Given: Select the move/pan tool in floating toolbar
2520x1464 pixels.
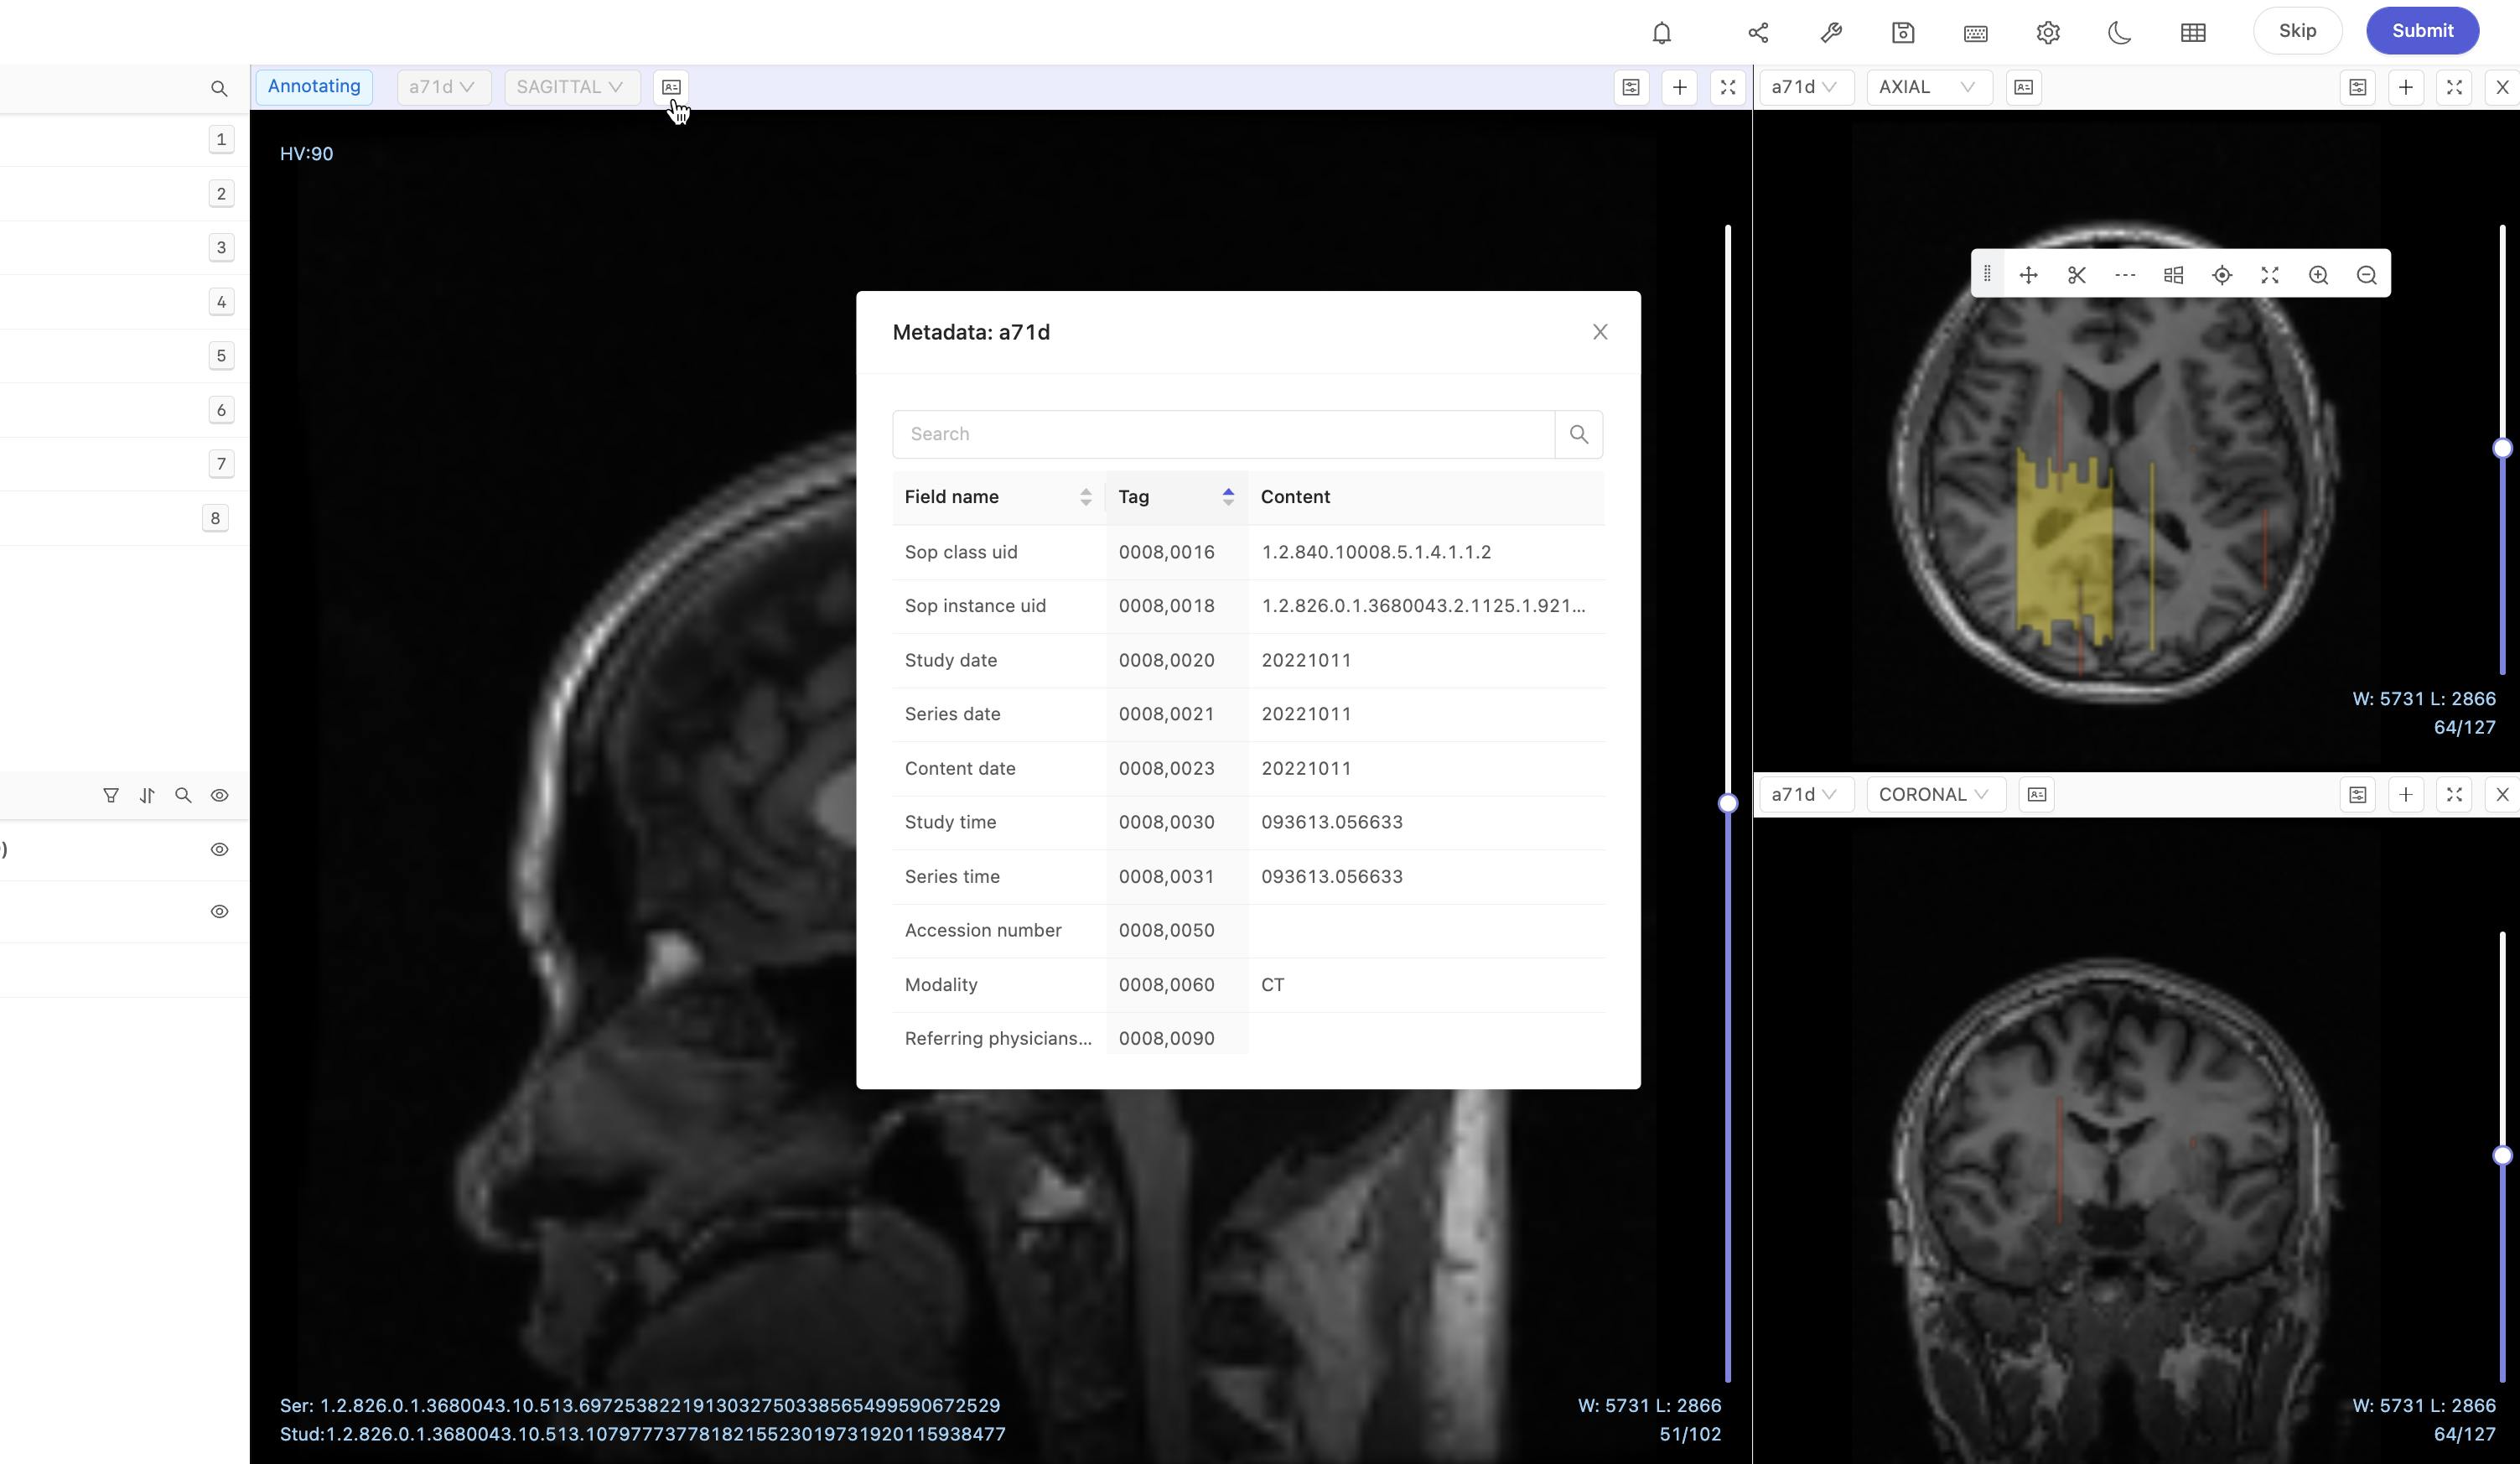Looking at the screenshot, I should tap(2028, 275).
